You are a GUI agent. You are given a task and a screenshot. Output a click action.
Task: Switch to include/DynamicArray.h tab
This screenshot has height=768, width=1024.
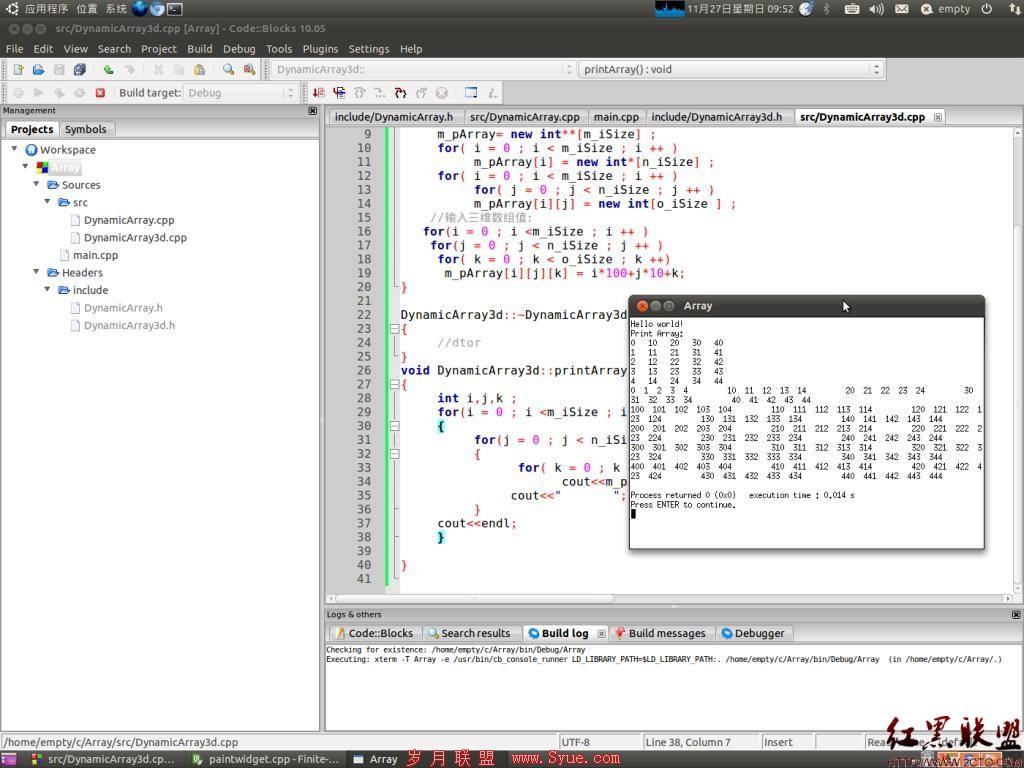393,117
